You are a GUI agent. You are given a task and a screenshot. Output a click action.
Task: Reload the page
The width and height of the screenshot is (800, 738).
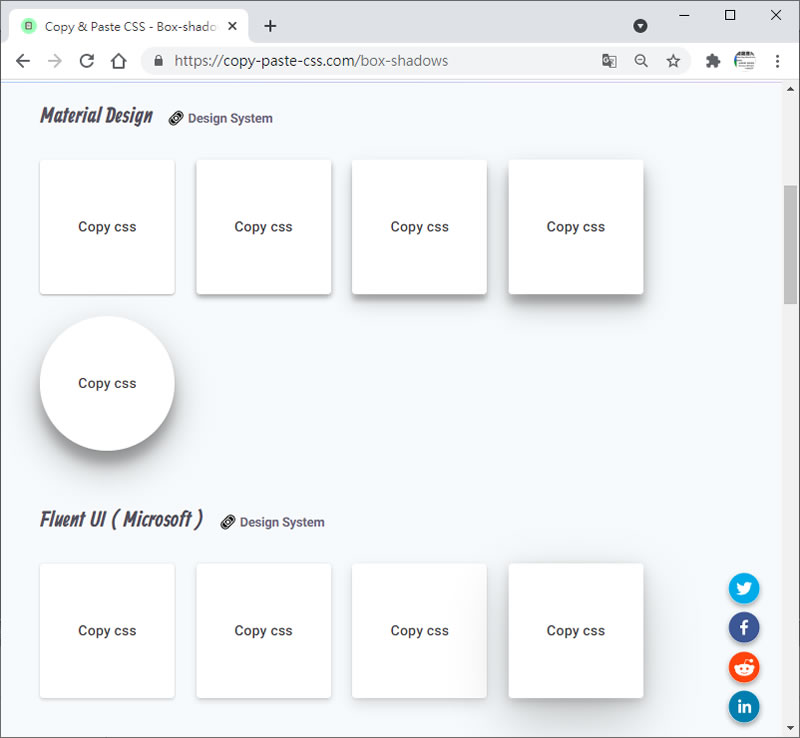[87, 61]
